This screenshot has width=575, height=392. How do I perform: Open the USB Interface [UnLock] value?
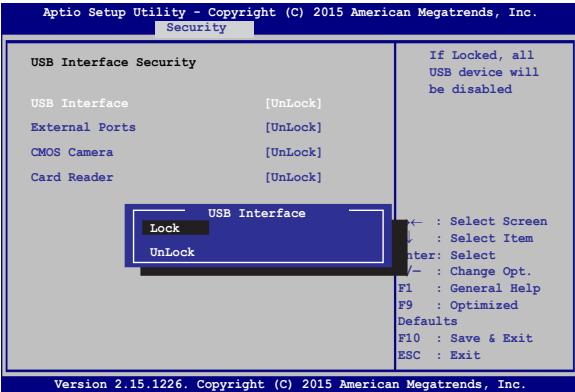click(x=293, y=103)
